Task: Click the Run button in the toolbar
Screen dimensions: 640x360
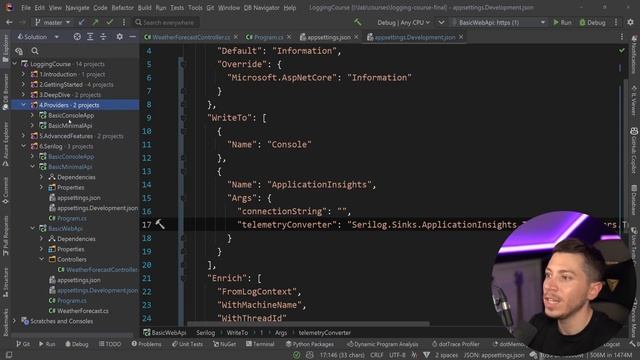Action: coord(562,22)
